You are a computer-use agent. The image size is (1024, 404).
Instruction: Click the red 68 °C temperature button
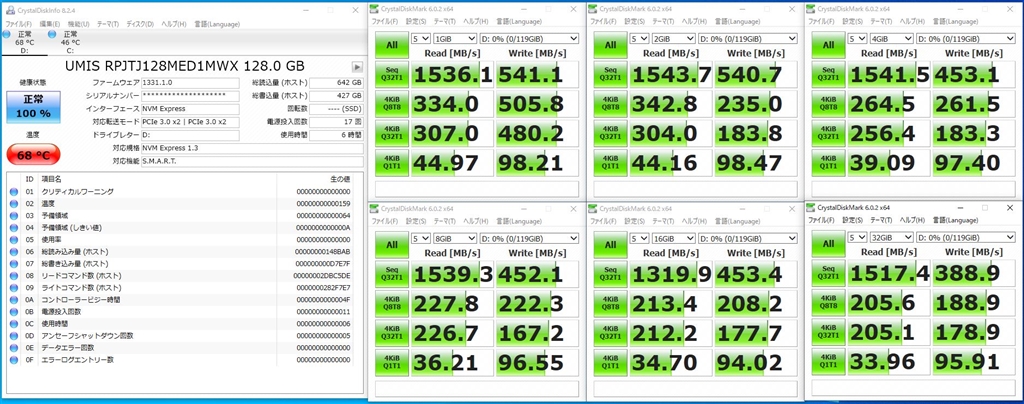(x=33, y=155)
